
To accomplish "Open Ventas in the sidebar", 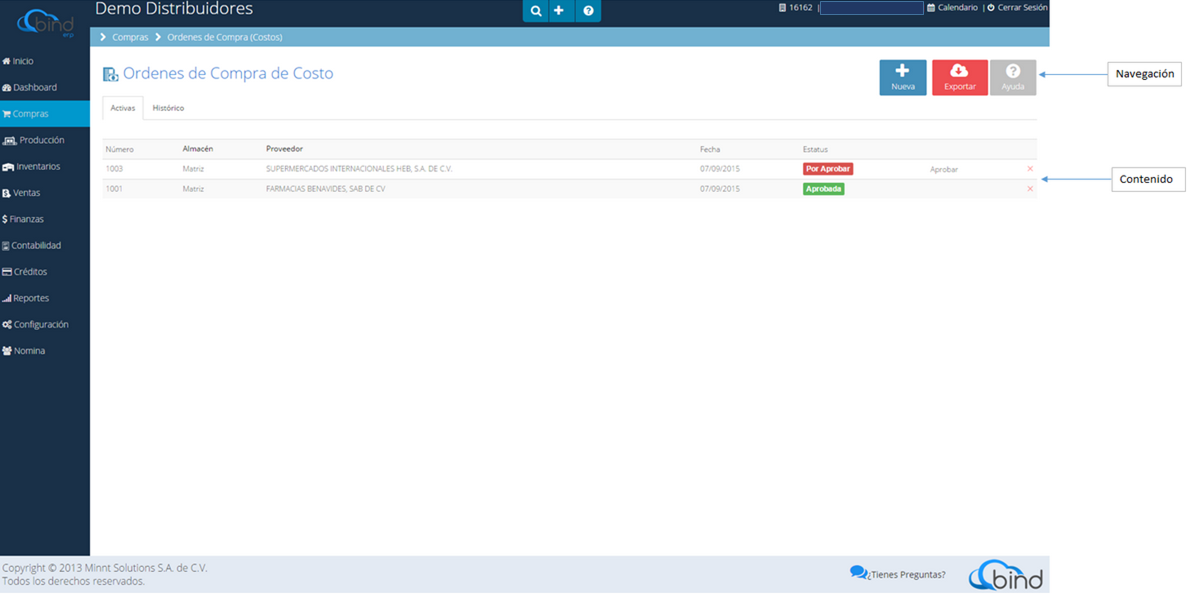I will (21, 193).
